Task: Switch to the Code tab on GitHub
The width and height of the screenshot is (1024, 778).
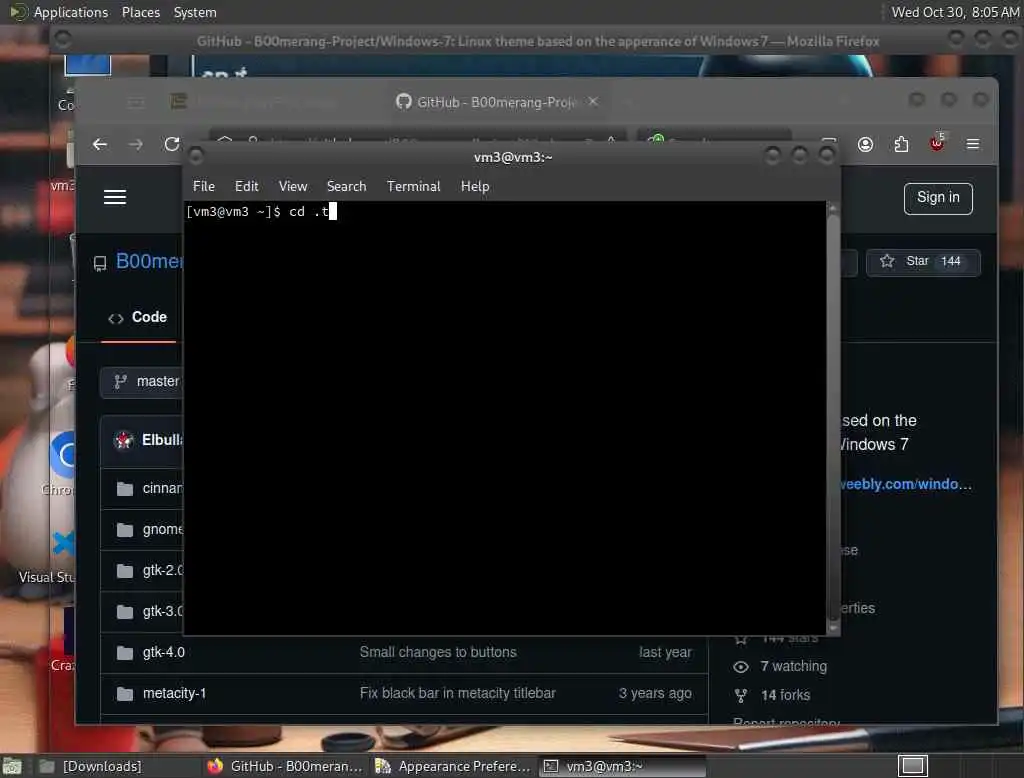Action: (138, 317)
